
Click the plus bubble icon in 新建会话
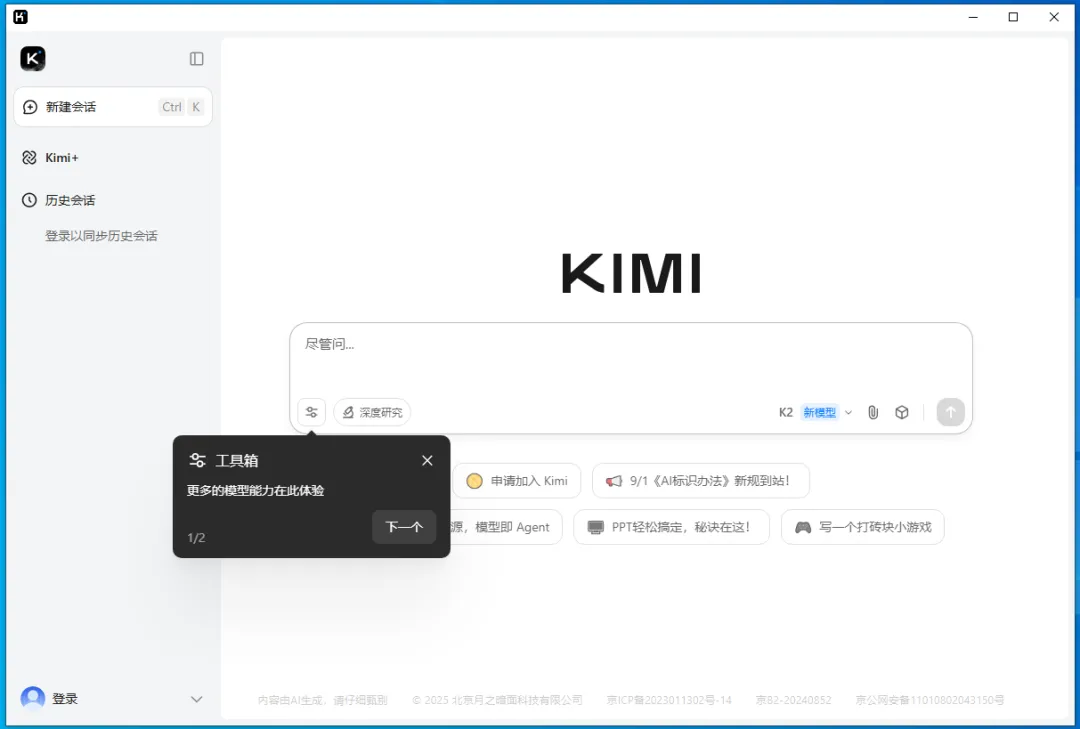pyautogui.click(x=30, y=107)
